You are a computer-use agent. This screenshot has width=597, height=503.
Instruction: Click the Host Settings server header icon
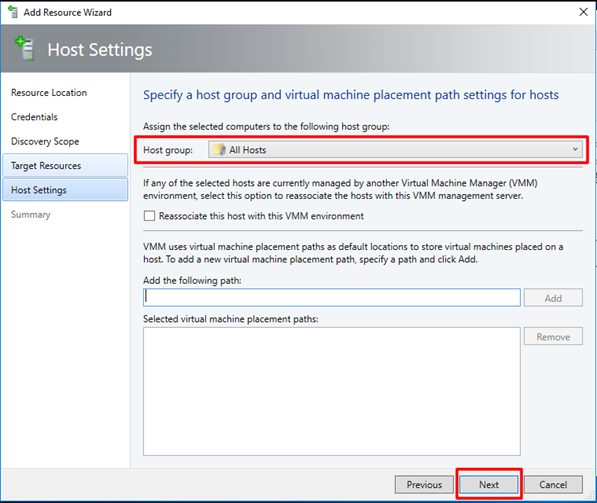pos(24,48)
